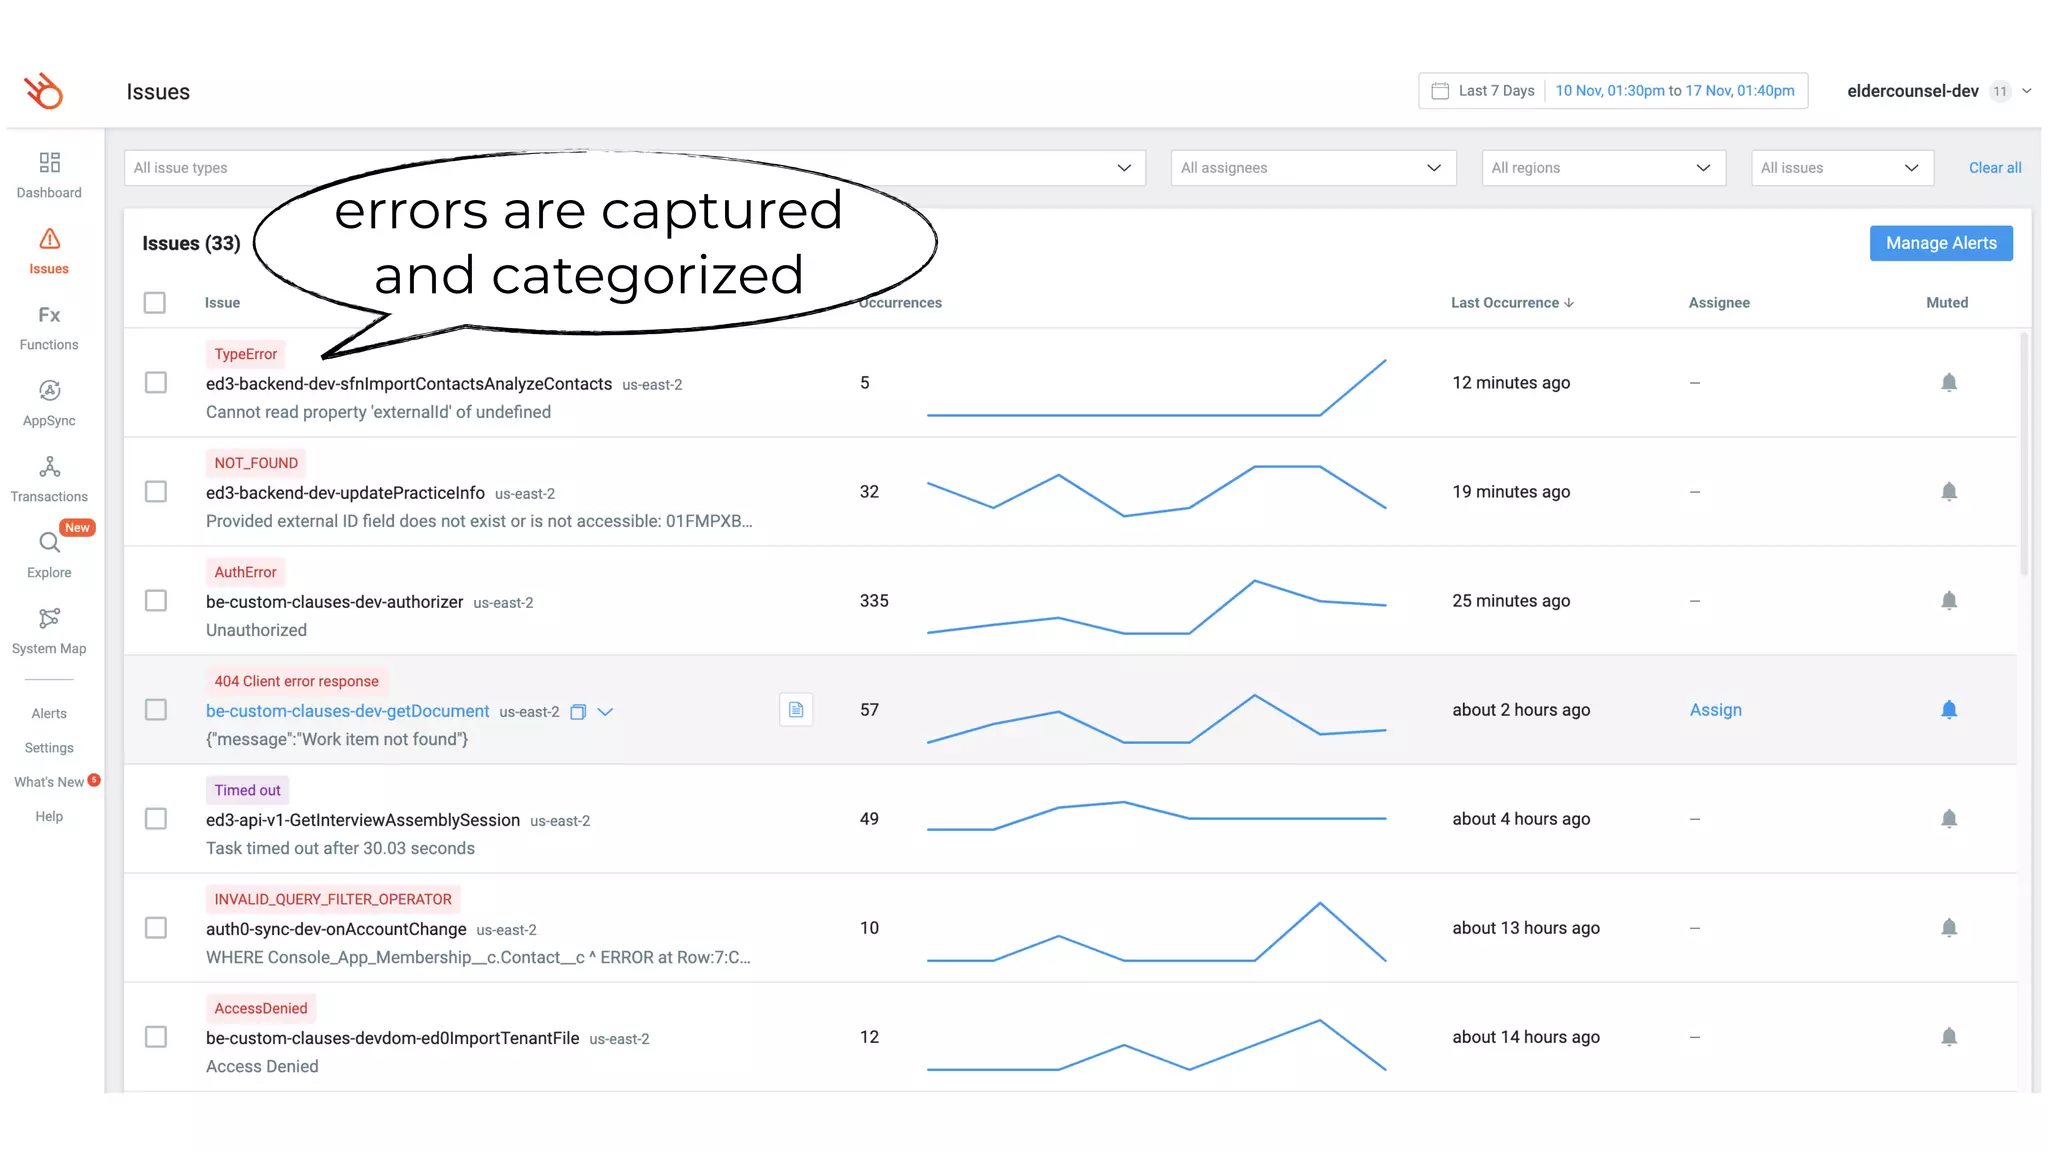Select the 404 Client error checkbox
This screenshot has height=1152, width=2048.
(156, 710)
